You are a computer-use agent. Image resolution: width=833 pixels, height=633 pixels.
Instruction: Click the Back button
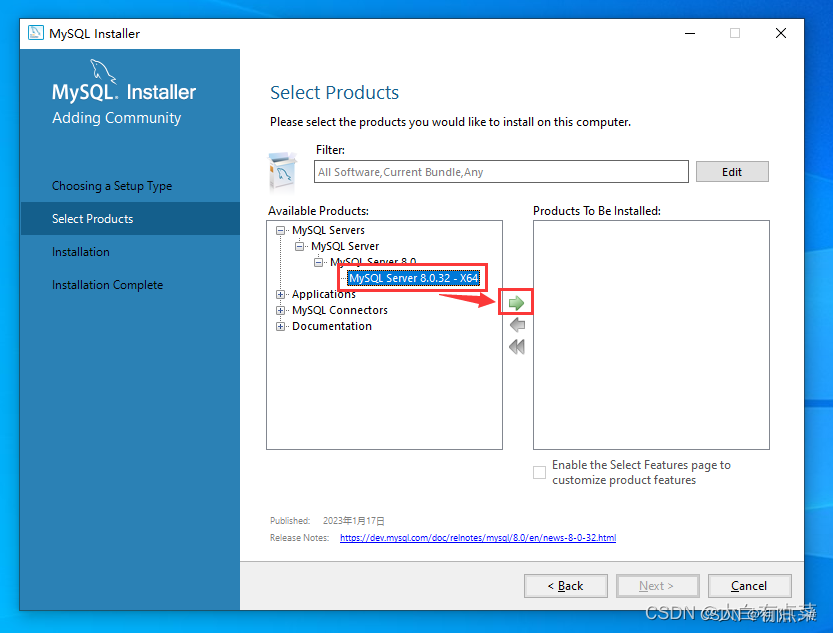[x=566, y=586]
